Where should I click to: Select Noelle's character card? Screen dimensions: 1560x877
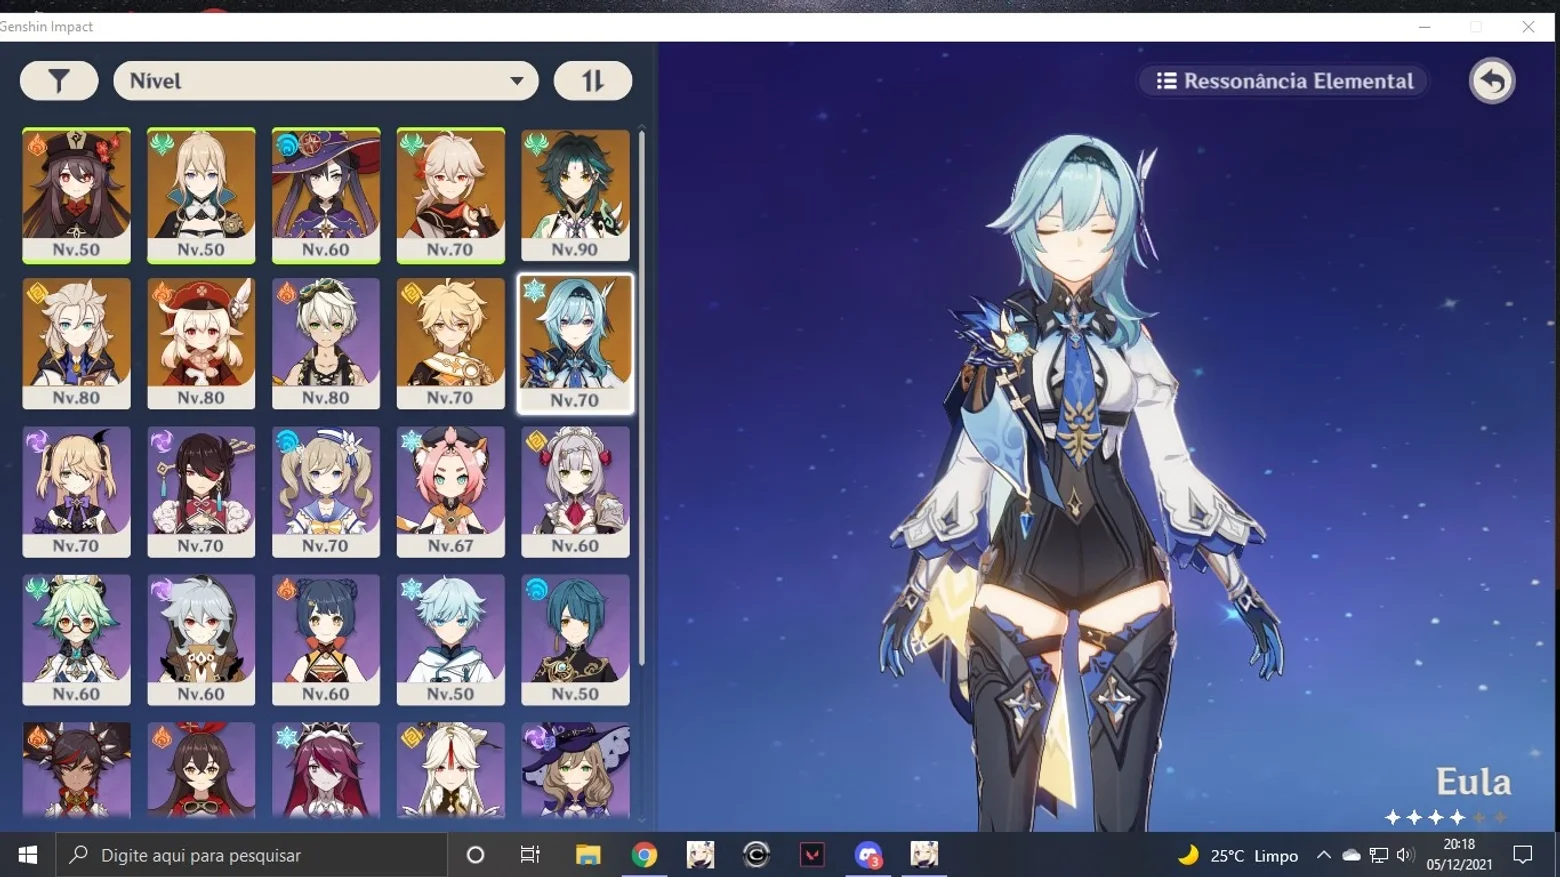pyautogui.click(x=575, y=492)
